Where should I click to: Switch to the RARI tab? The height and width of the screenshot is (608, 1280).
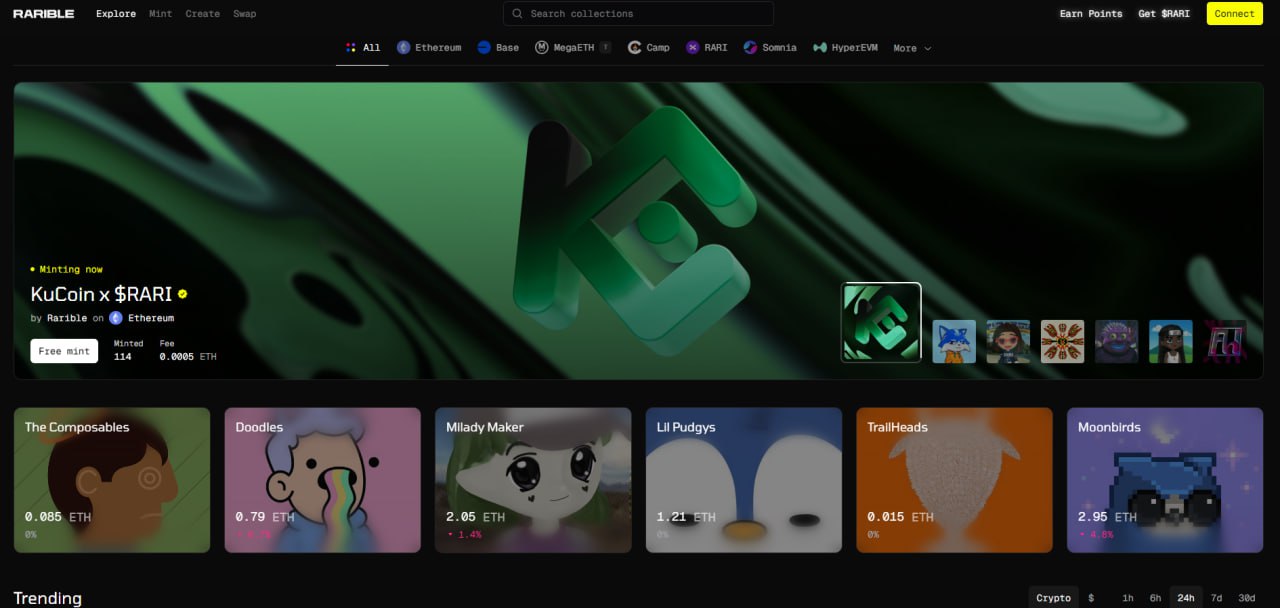click(707, 48)
